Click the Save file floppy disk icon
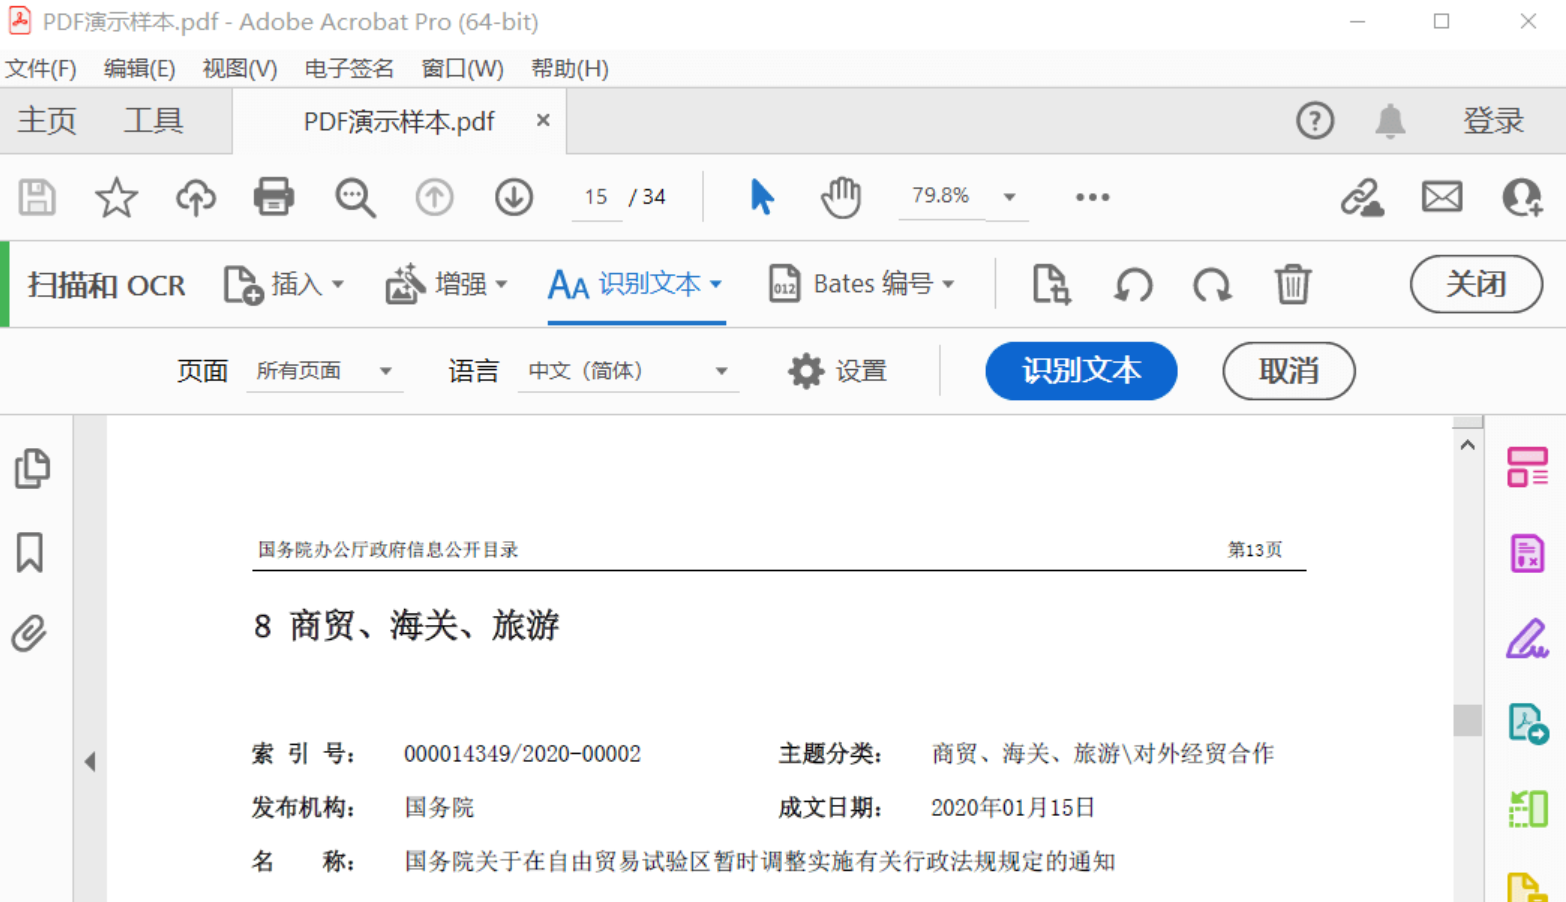1566x902 pixels. coord(37,197)
